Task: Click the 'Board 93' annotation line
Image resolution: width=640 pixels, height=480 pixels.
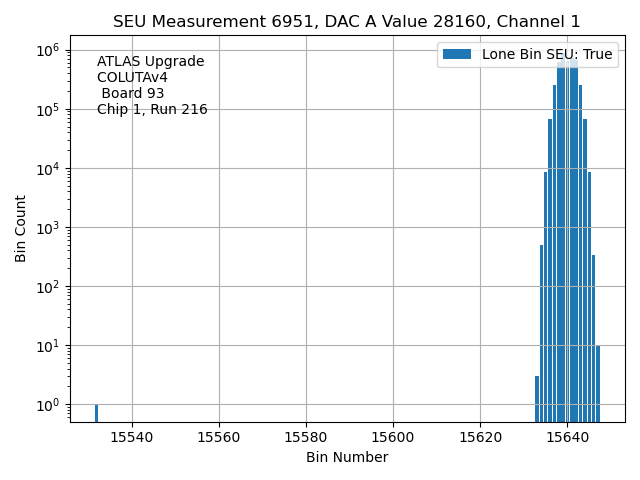Action: coord(133,94)
